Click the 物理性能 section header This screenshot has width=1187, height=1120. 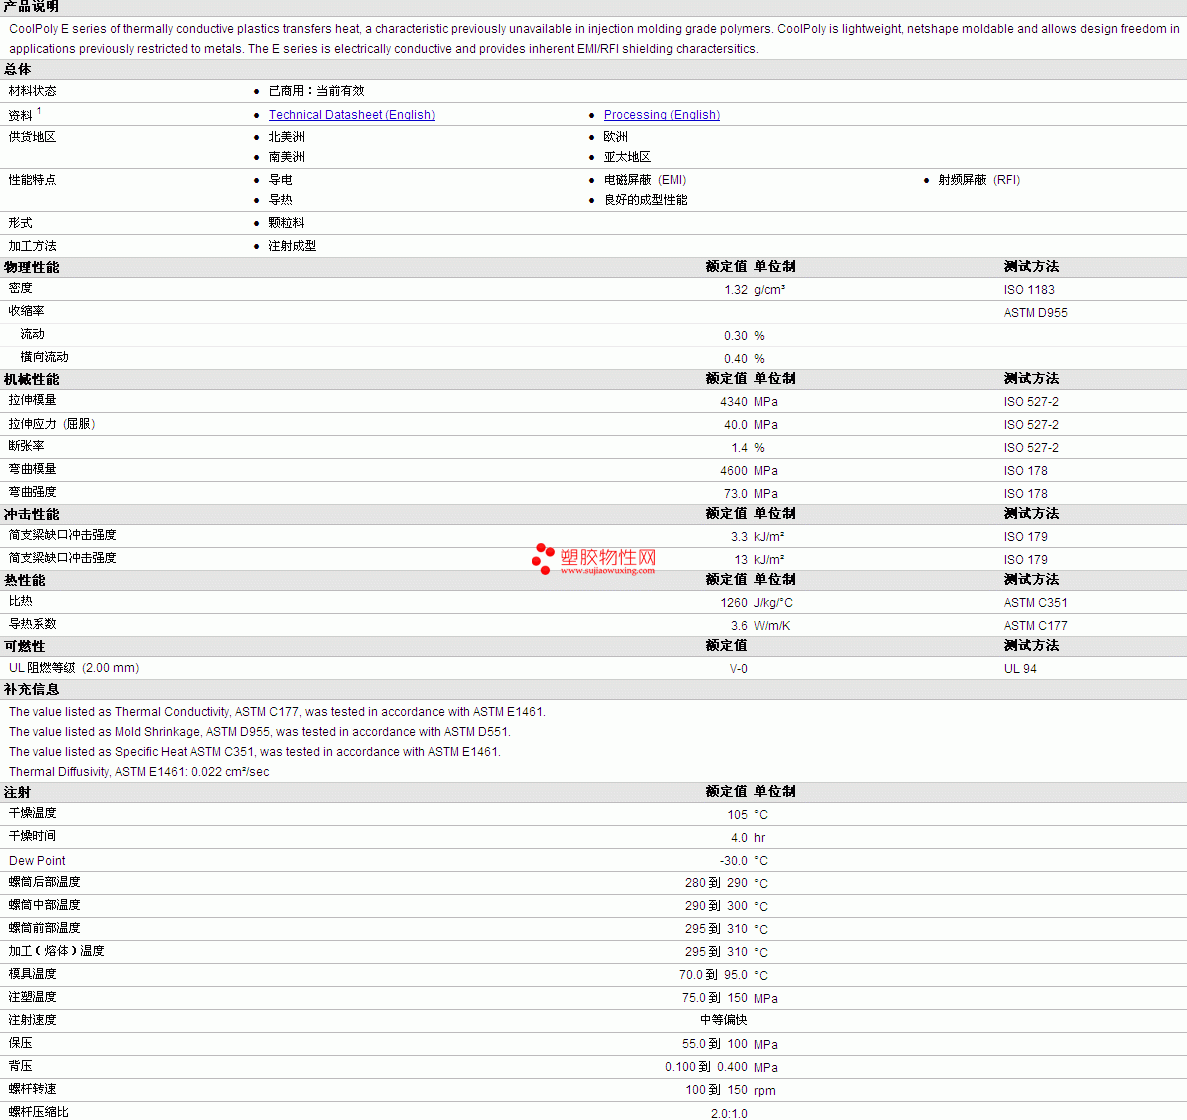[x=31, y=267]
